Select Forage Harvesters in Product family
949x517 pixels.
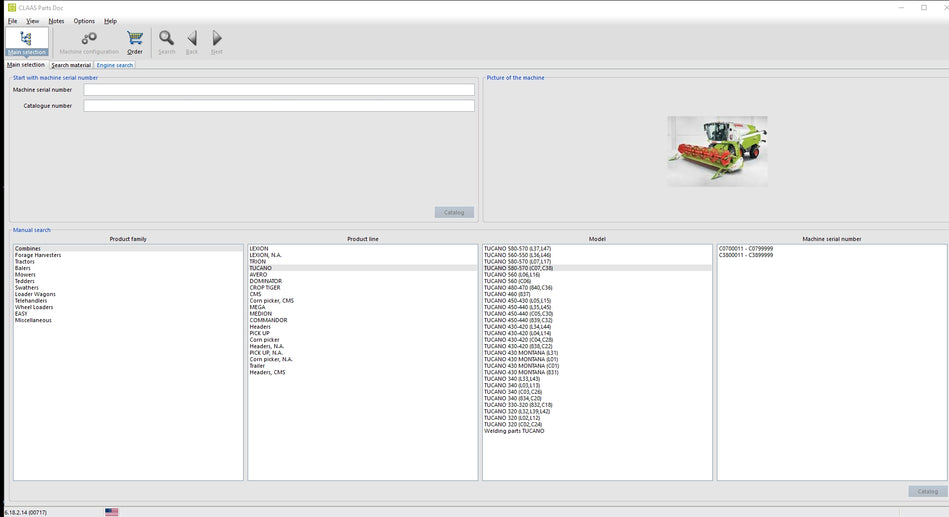[38, 255]
